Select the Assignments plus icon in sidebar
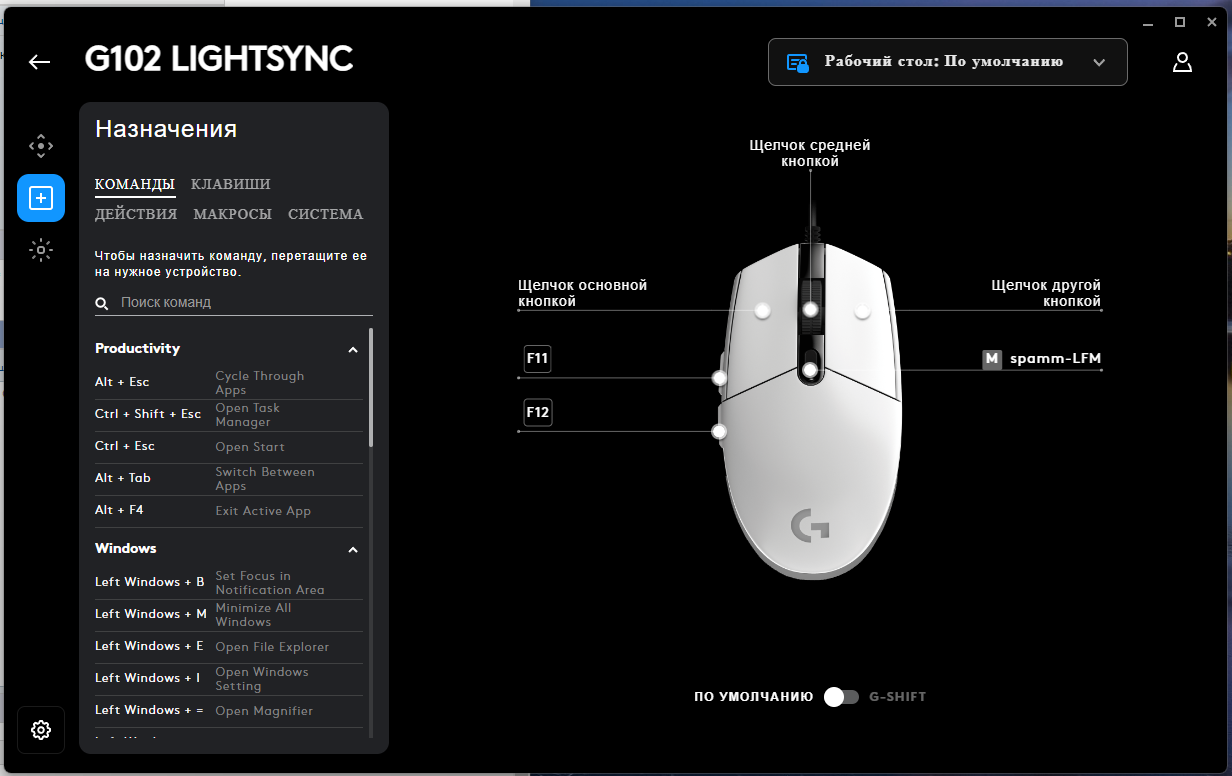The image size is (1232, 776). 41,198
